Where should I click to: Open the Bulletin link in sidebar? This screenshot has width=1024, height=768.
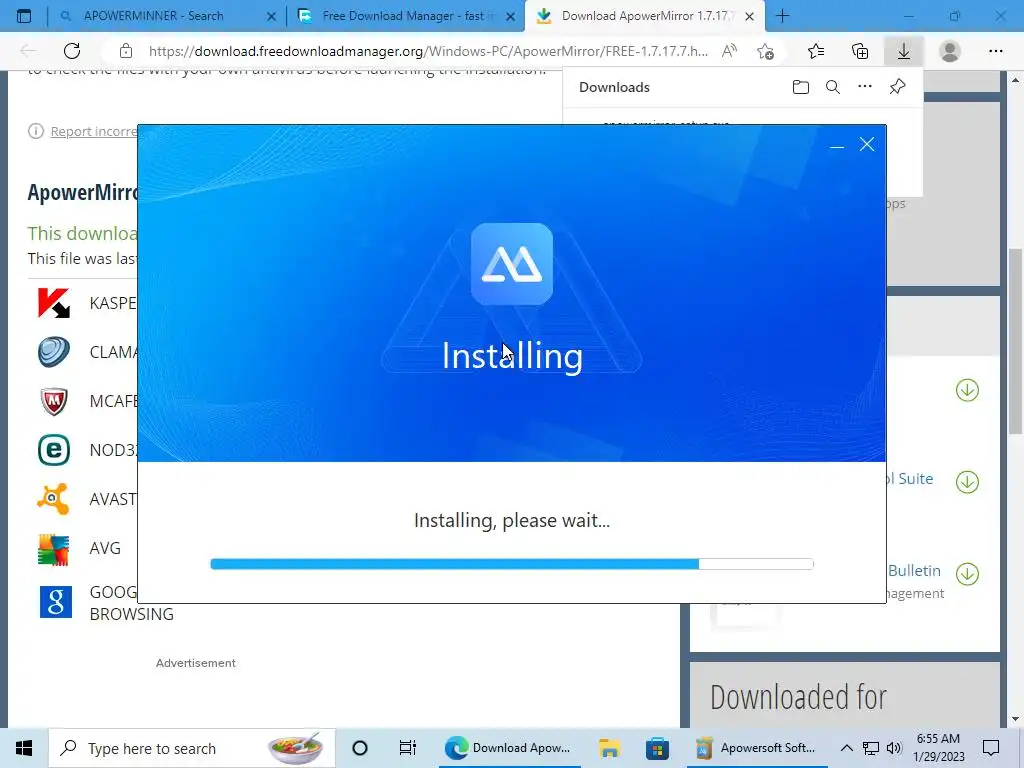click(914, 571)
